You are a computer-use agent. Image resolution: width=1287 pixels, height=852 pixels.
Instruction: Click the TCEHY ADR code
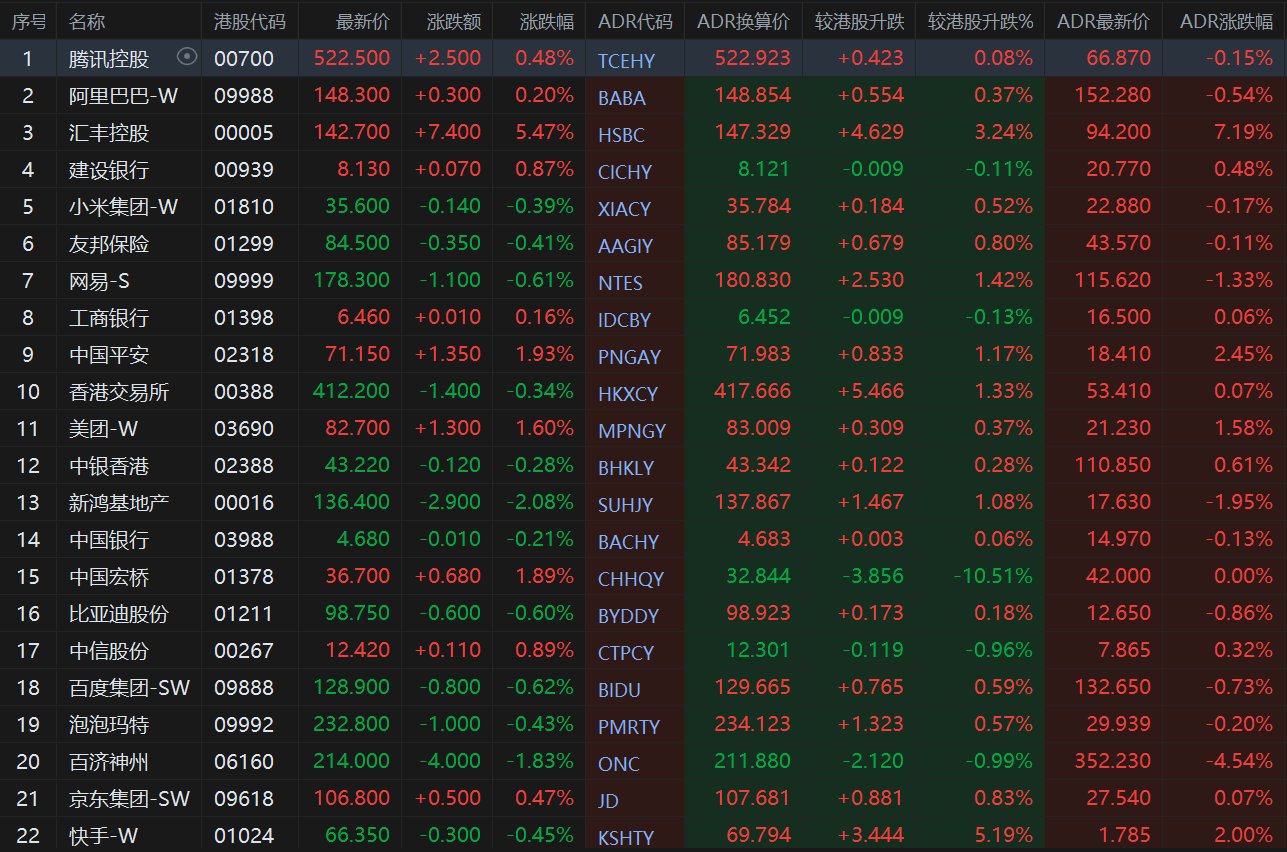(x=626, y=61)
